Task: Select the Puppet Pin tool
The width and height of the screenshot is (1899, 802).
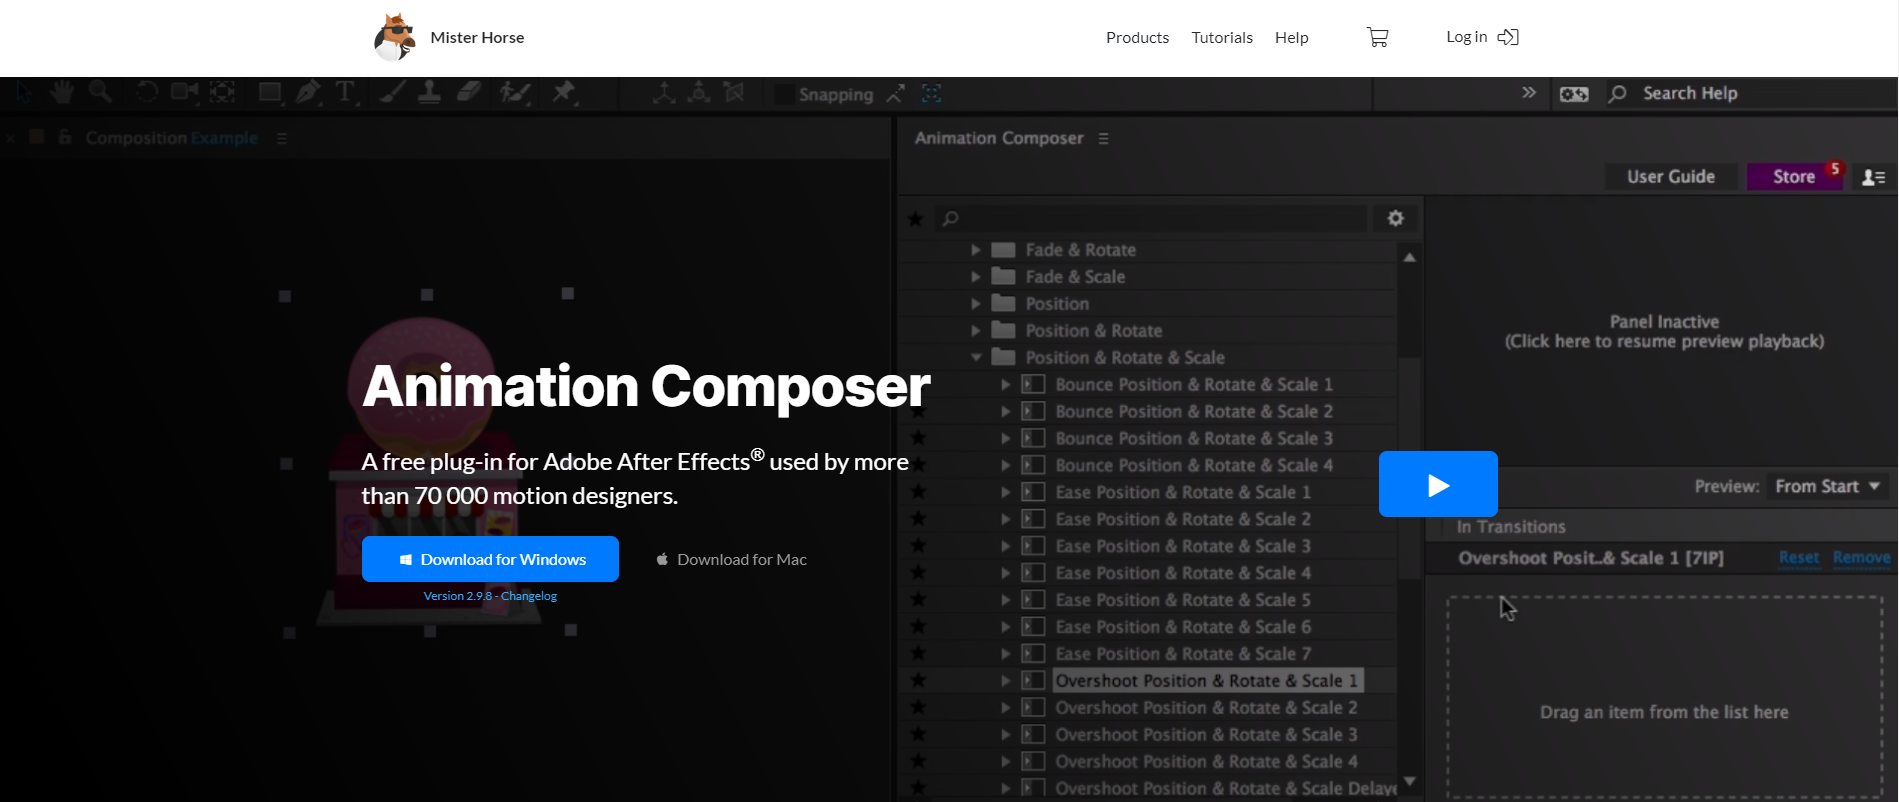Action: [x=564, y=93]
